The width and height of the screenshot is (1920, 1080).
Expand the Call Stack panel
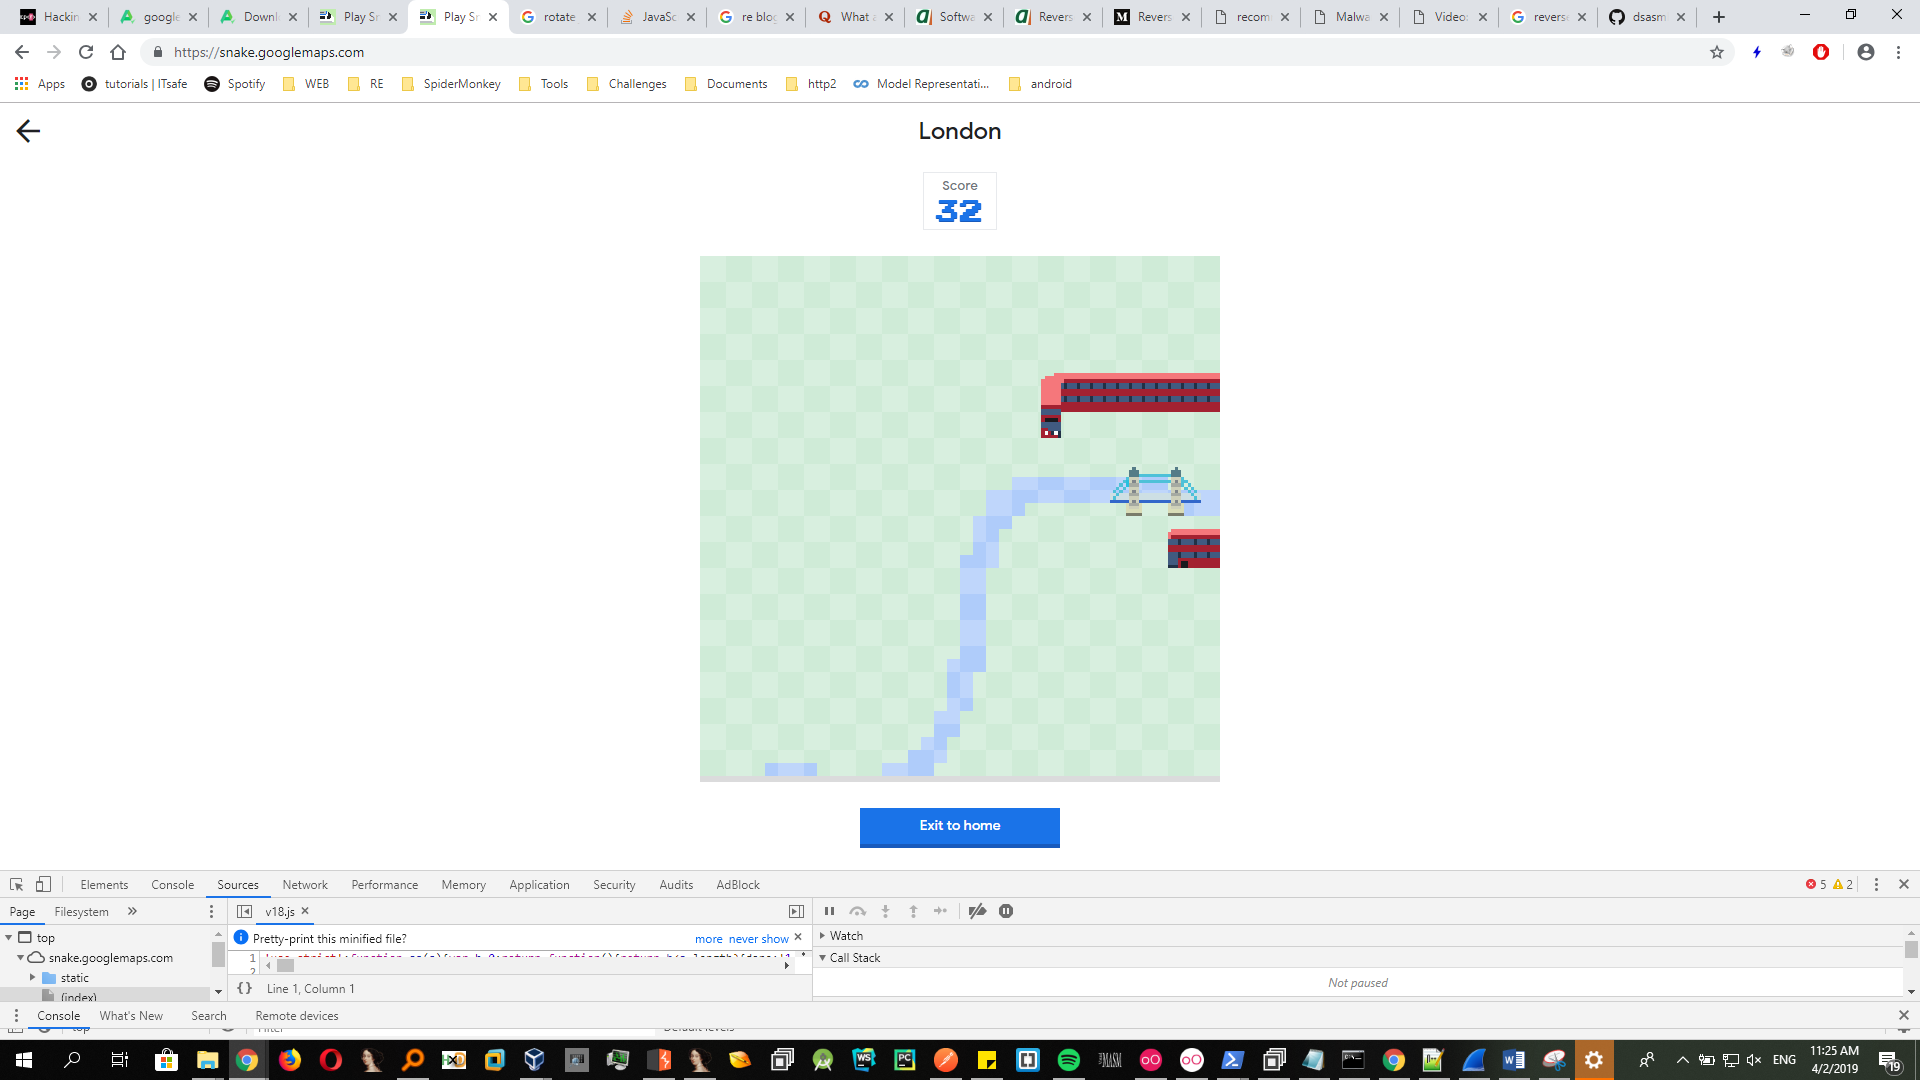[823, 957]
